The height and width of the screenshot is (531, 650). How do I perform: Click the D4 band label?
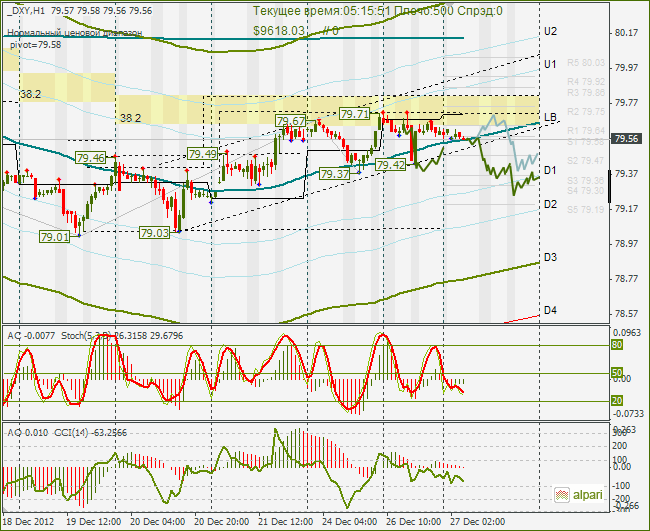pos(550,310)
